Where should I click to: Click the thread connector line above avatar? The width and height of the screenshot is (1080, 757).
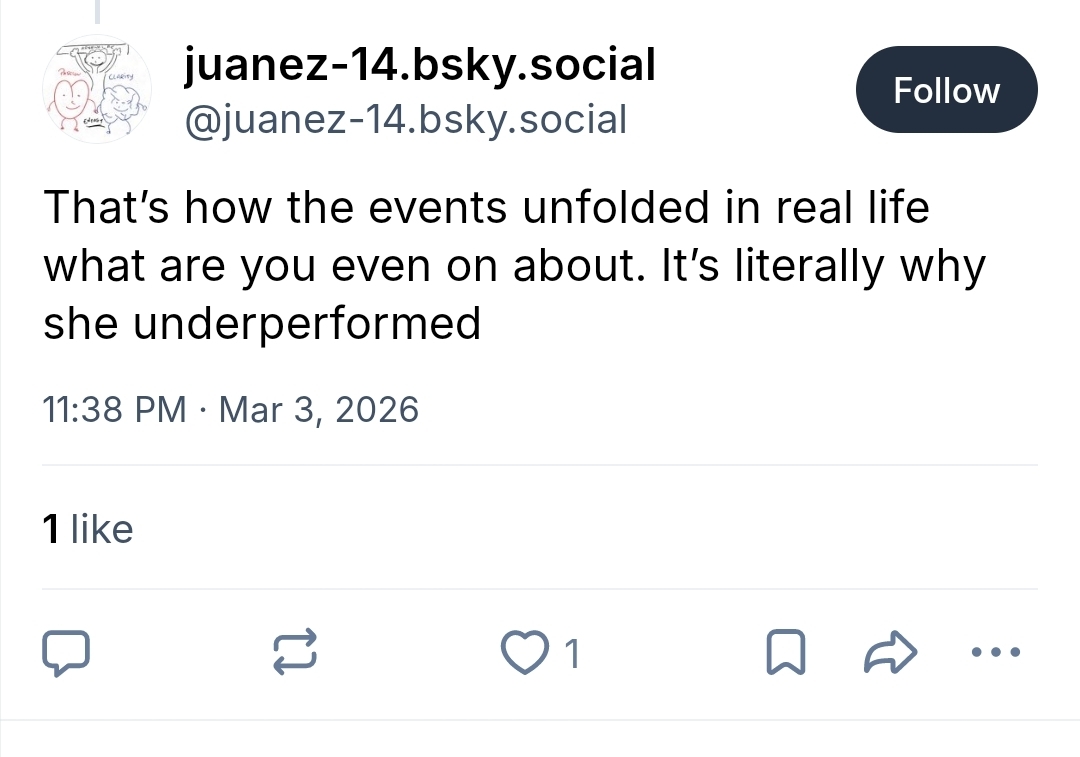click(97, 12)
